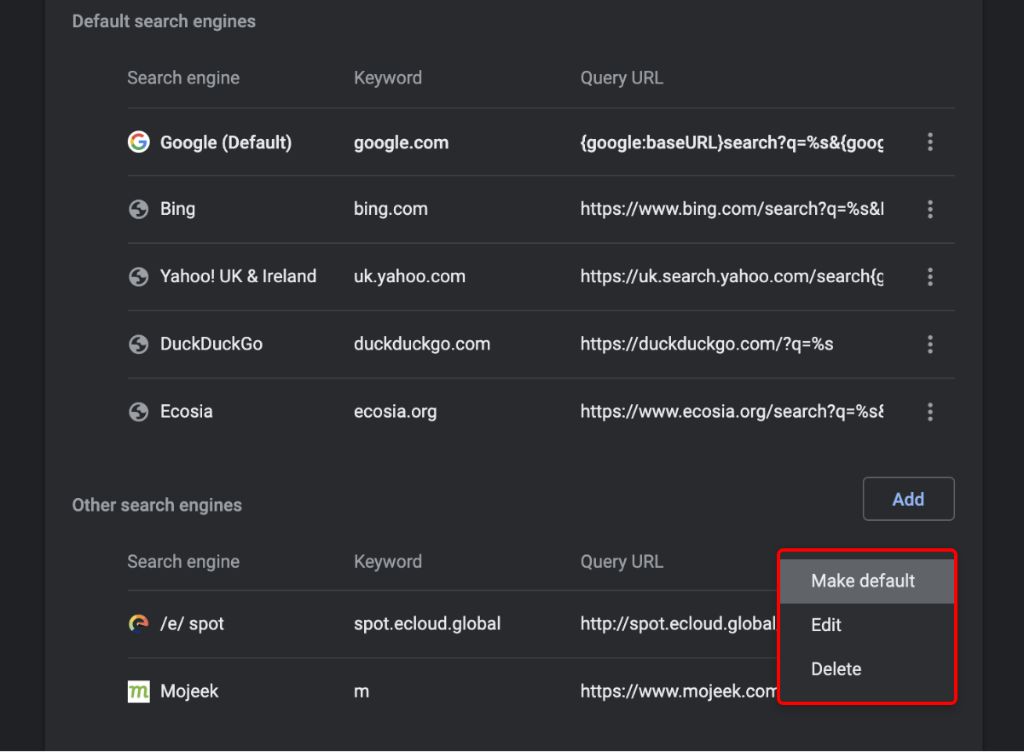Screen dimensions: 1024x752
Task: Select the Mojeek engine name
Action: (189, 691)
